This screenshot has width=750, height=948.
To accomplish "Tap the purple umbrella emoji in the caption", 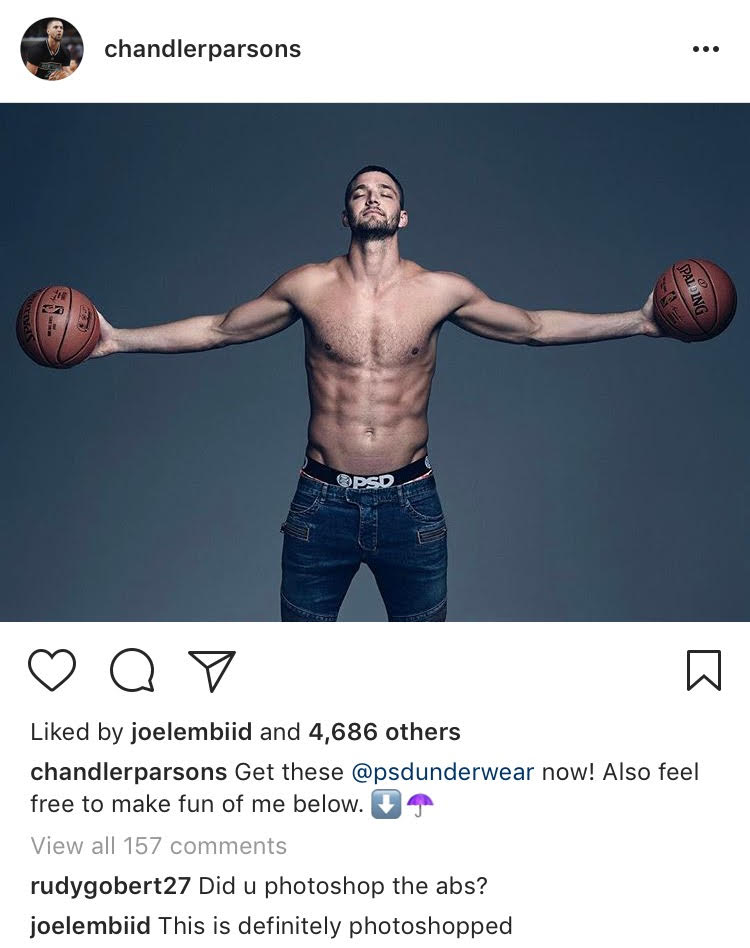I will tap(420, 805).
